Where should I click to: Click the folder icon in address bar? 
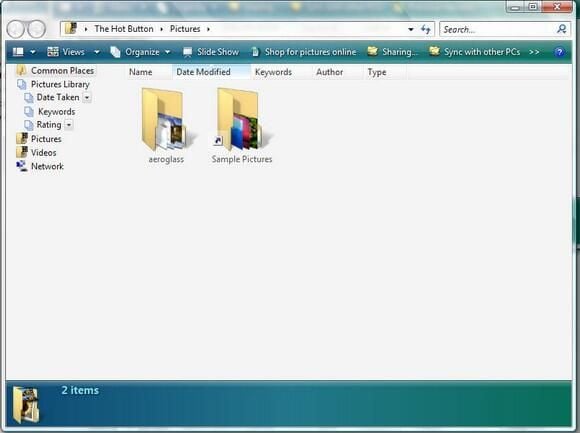pyautogui.click(x=71, y=28)
